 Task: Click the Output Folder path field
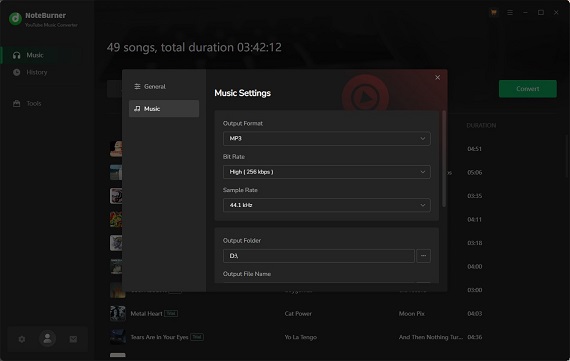point(318,256)
